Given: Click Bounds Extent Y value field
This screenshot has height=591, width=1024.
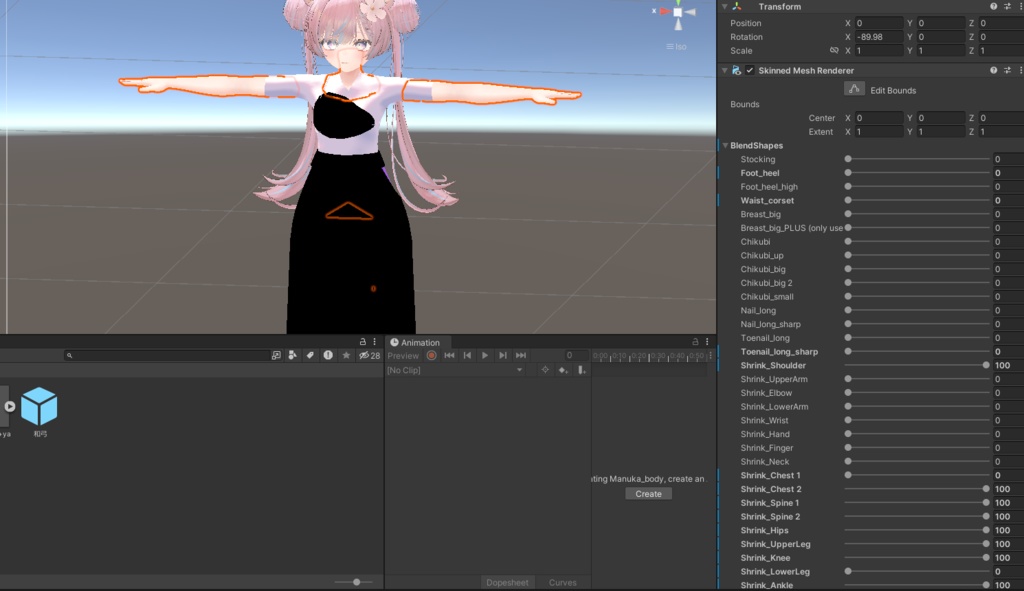Looking at the screenshot, I should 940,131.
